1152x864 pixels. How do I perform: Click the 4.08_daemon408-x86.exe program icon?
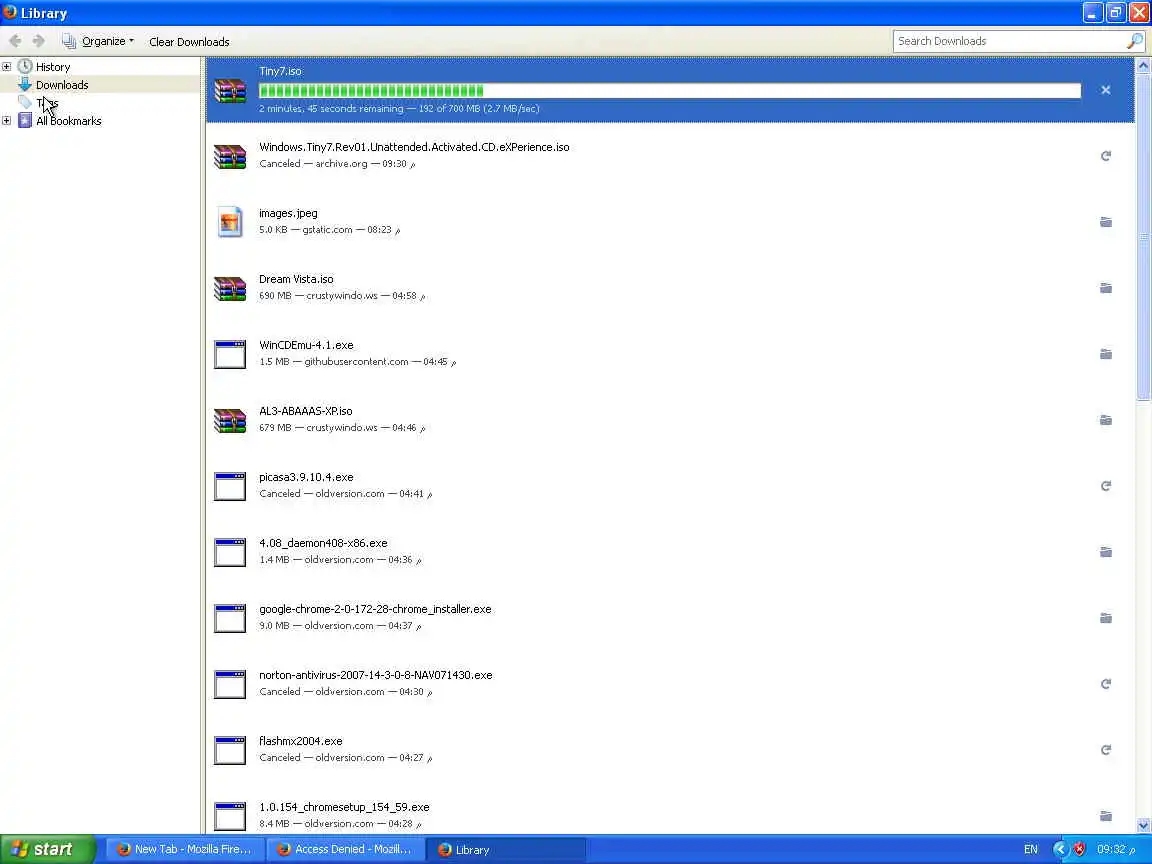(230, 552)
